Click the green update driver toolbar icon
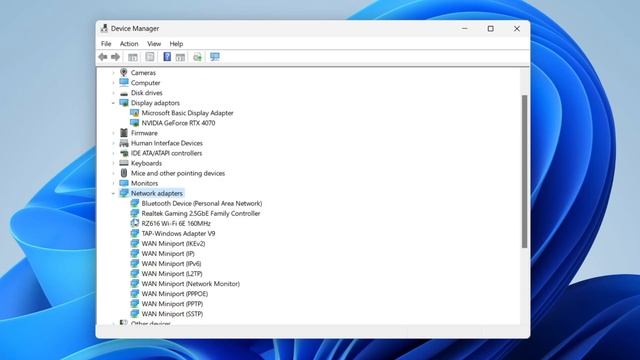Screen dimensions: 640x360 [x=198, y=57]
